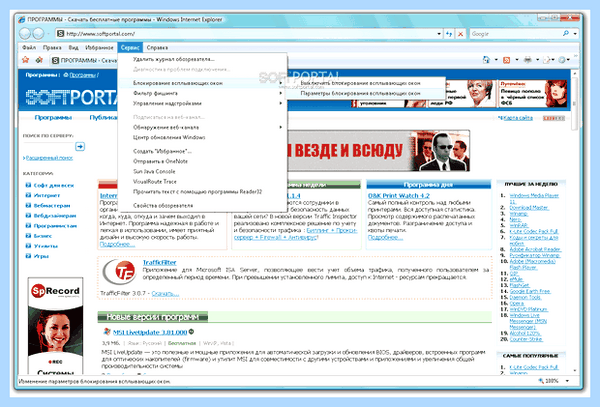Click the Print icon in command bar
The height and width of the screenshot is (407, 600).
pos(528,60)
